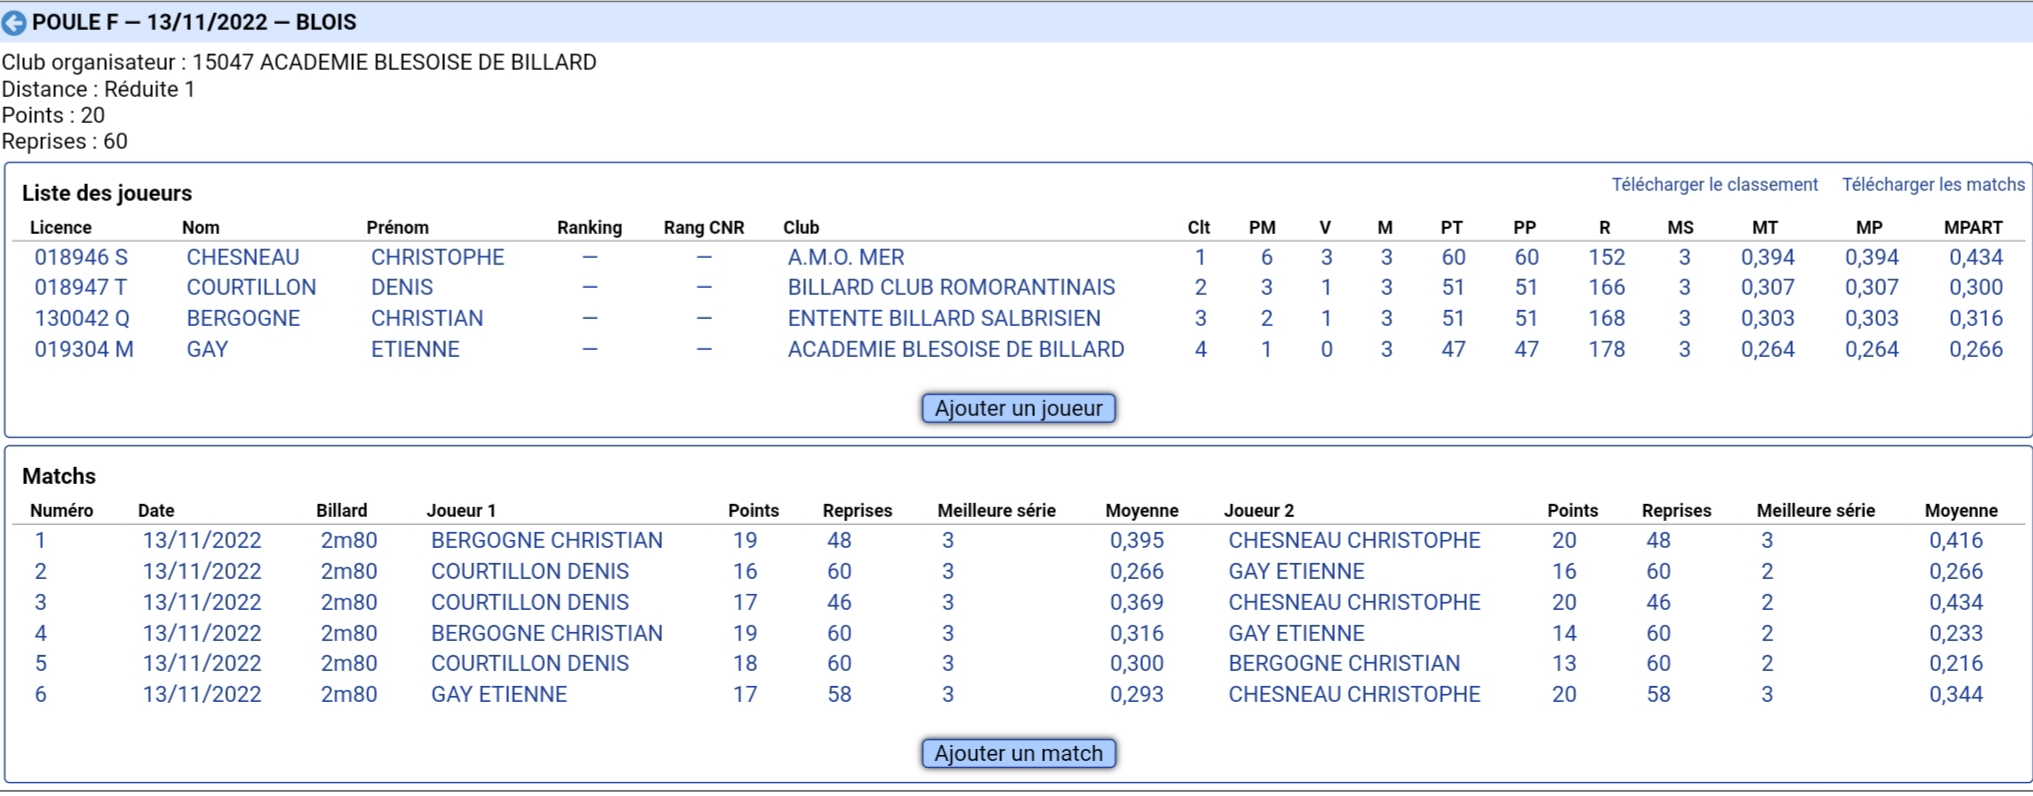
Task: Select player name BERGOGNE in list
Action: pyautogui.click(x=243, y=318)
